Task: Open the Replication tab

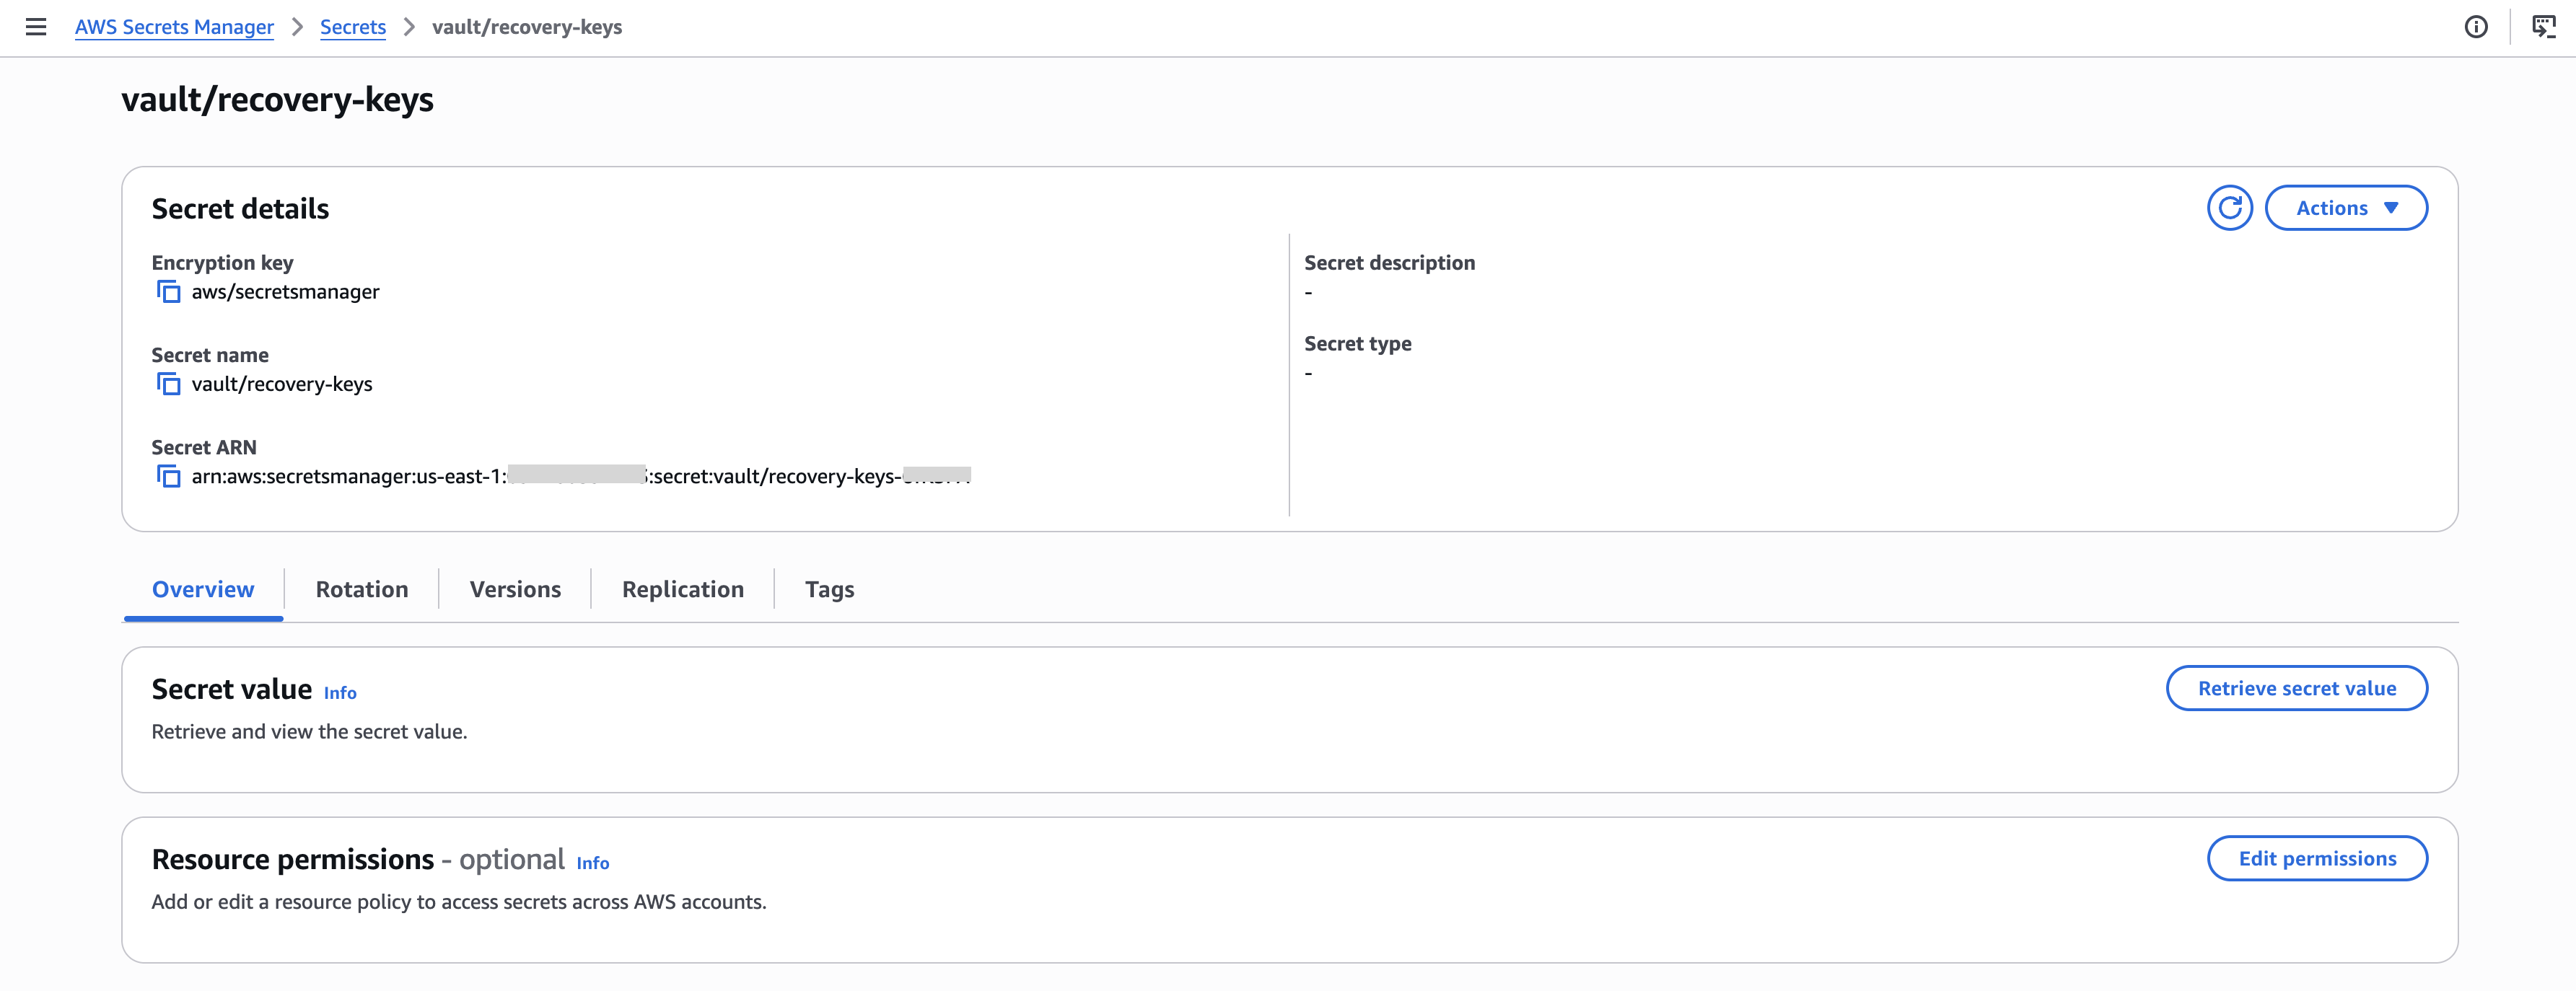Action: [x=682, y=589]
